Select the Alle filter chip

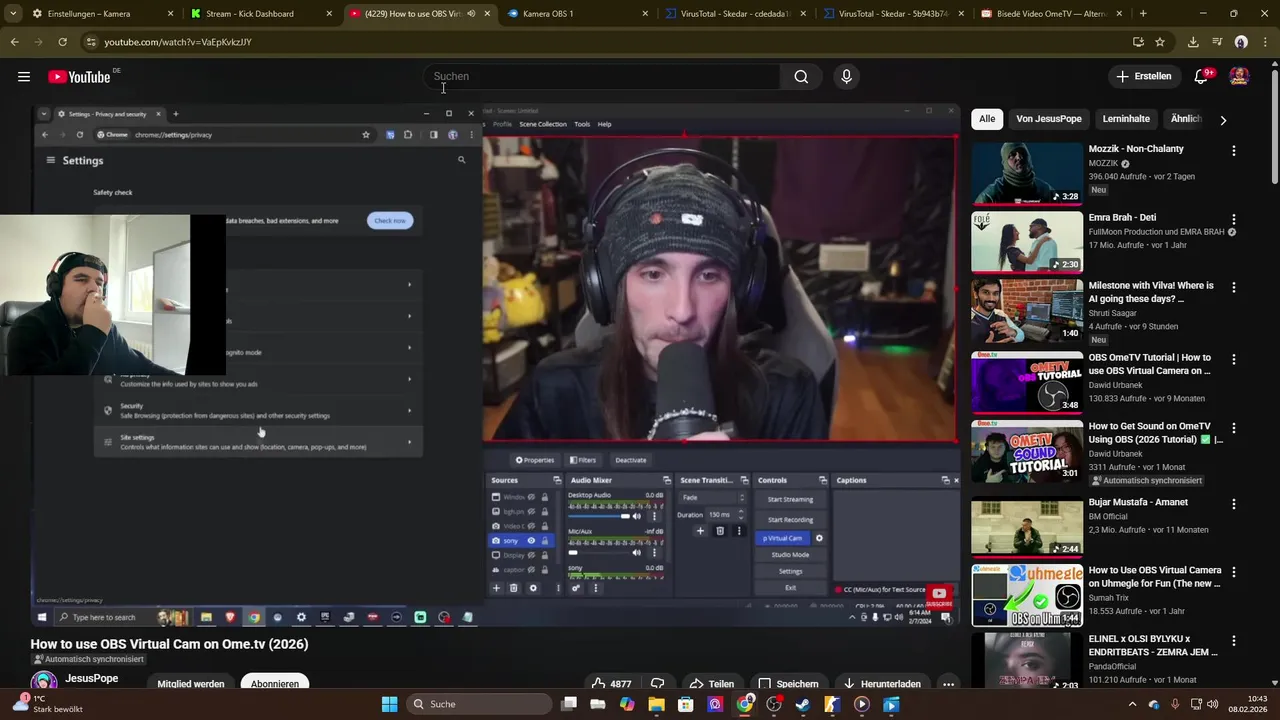click(x=987, y=119)
